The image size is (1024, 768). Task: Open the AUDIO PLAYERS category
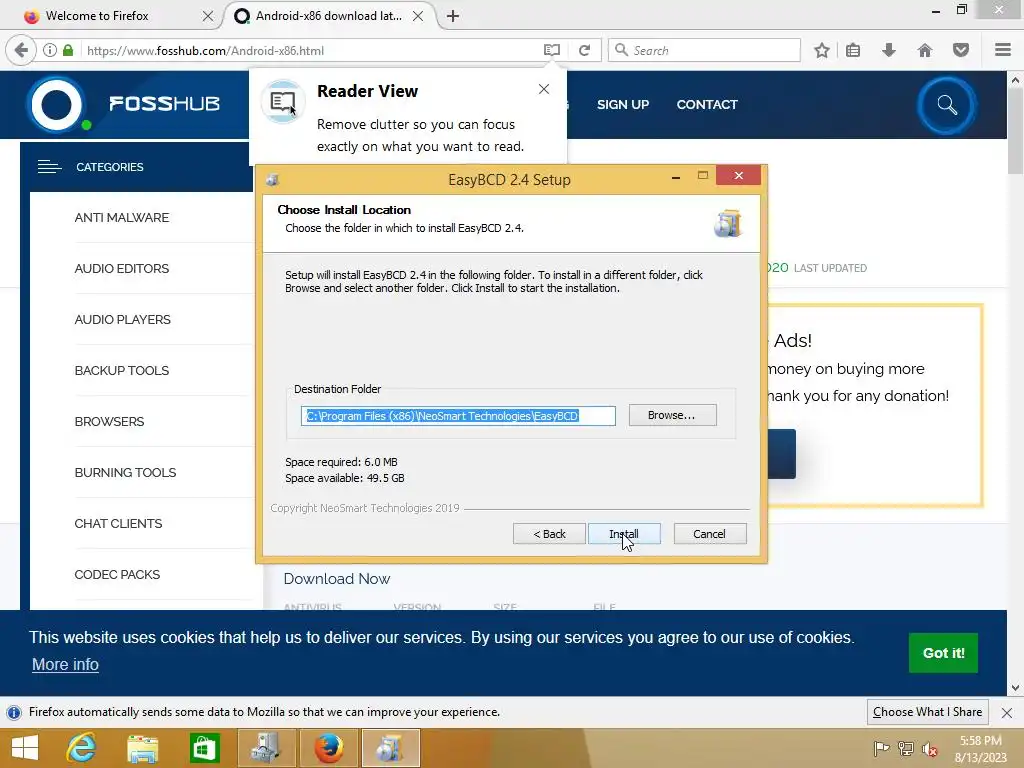coord(122,319)
